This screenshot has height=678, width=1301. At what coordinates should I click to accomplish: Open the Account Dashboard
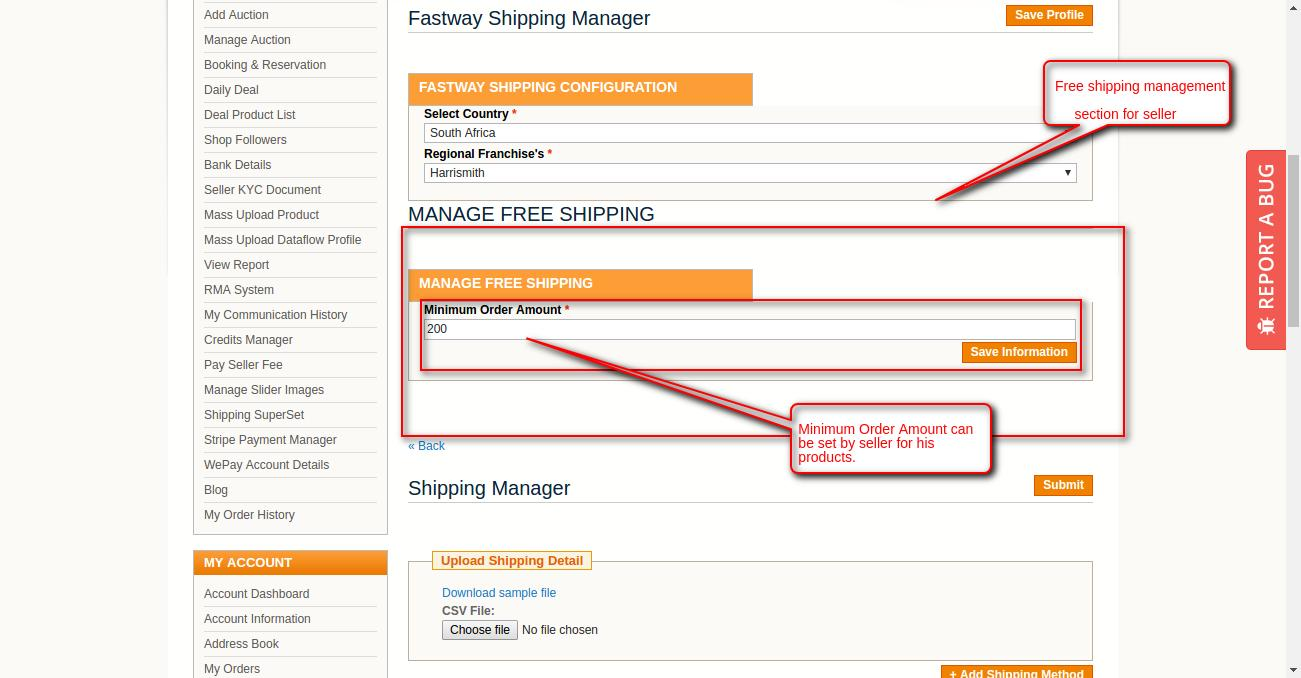click(x=256, y=593)
